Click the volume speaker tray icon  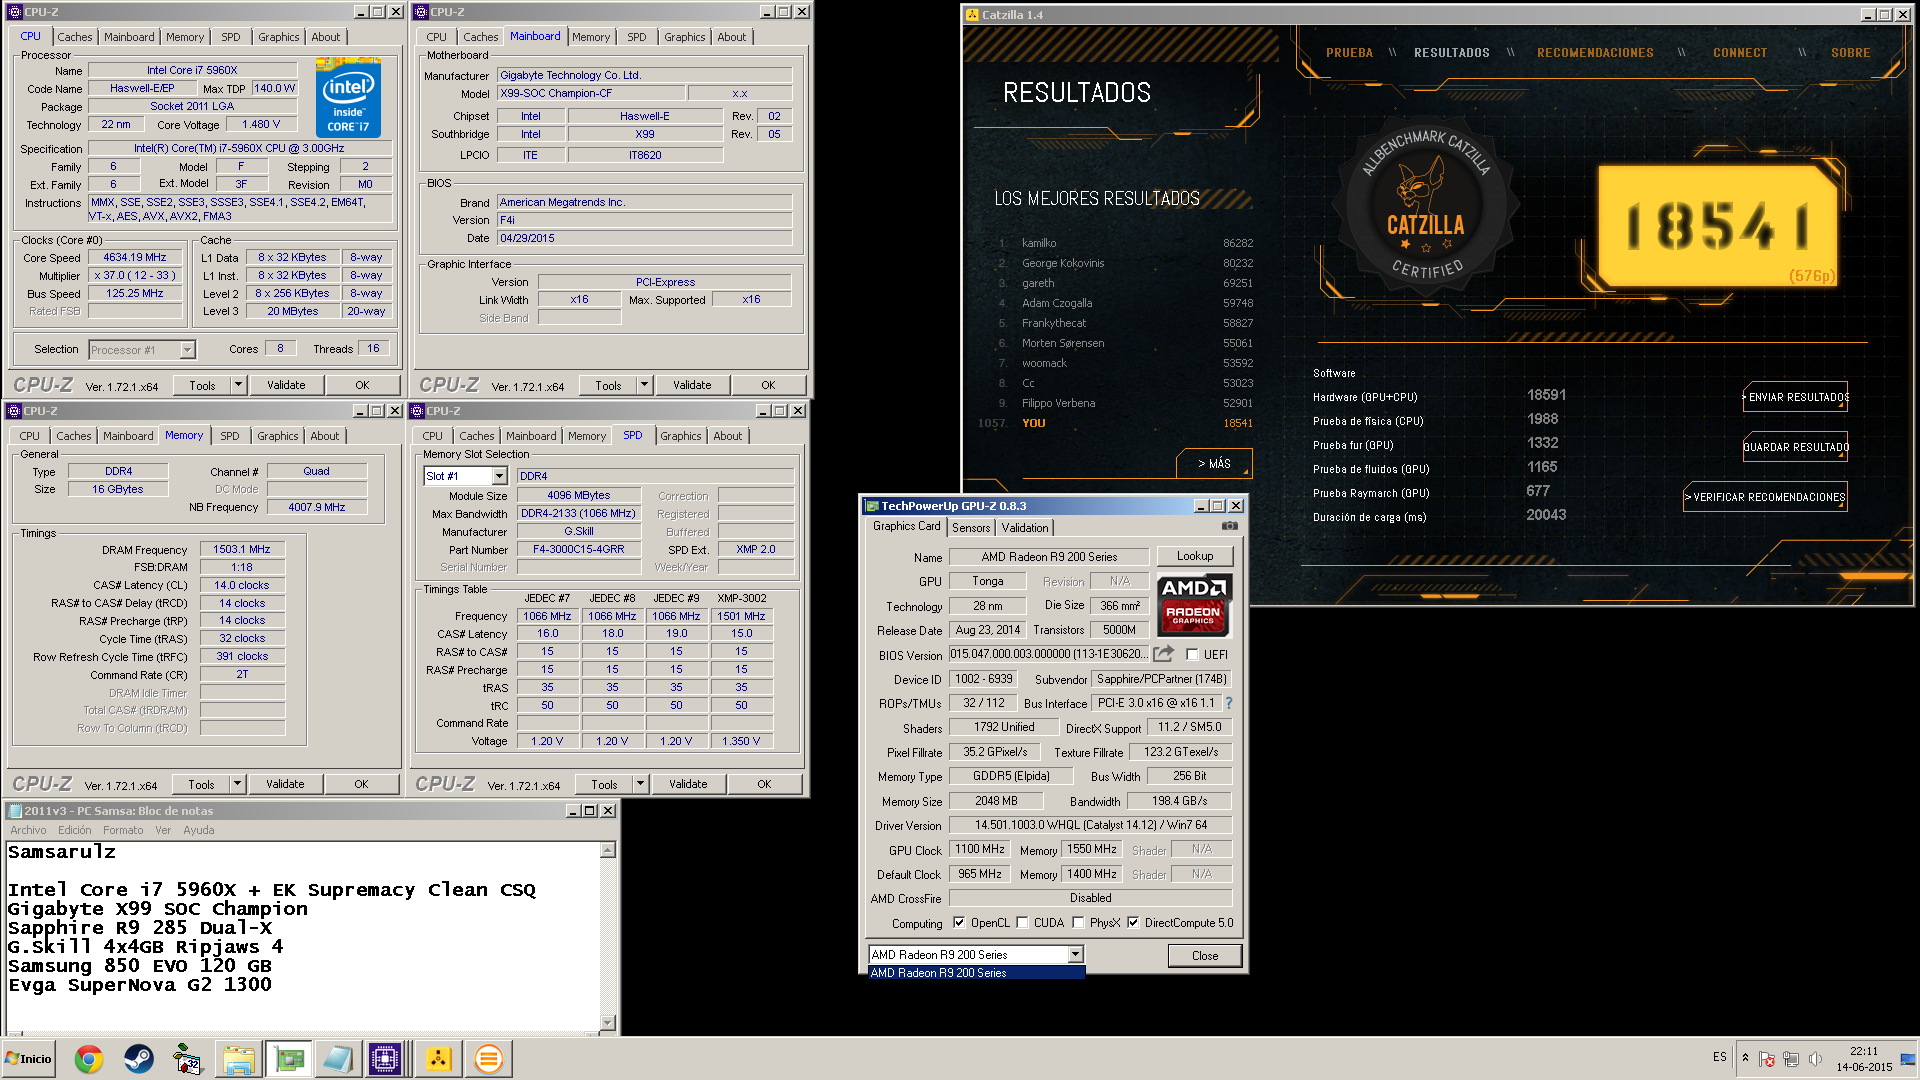click(1815, 1059)
